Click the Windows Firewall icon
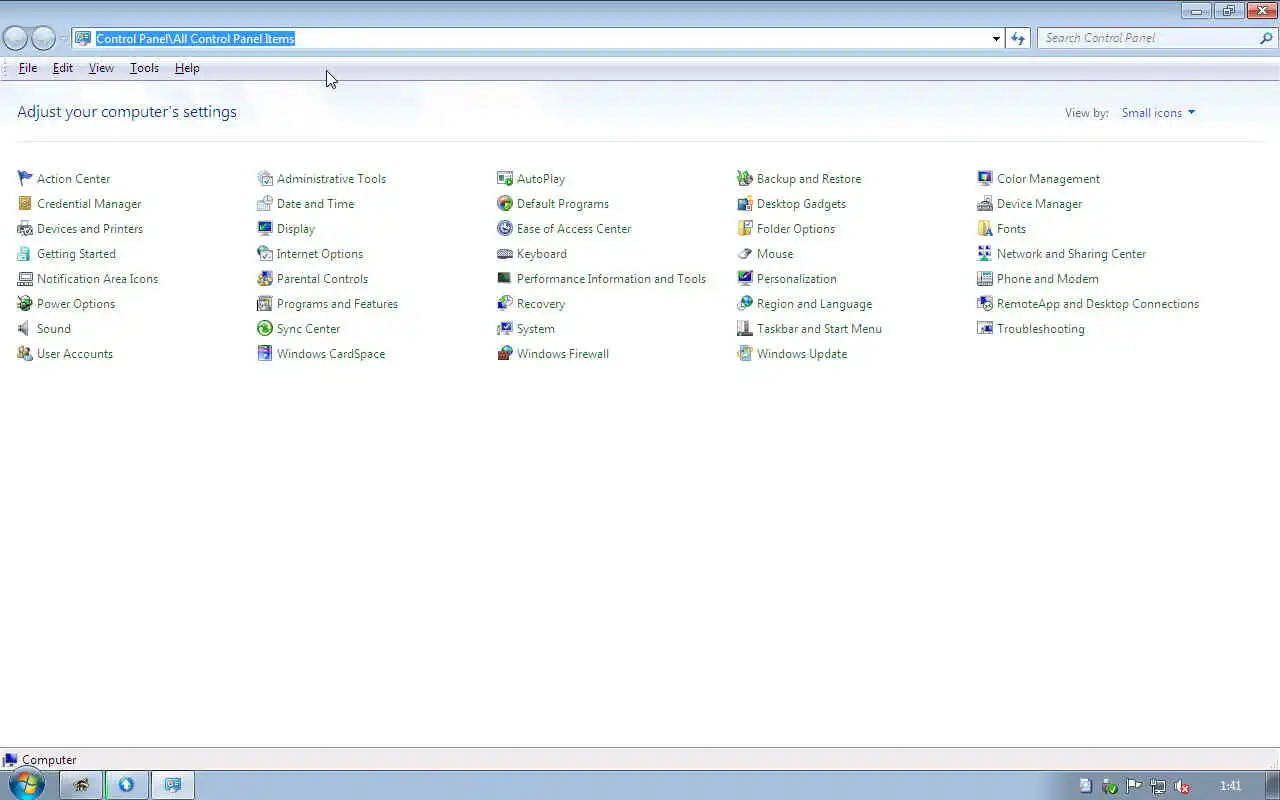 pyautogui.click(x=505, y=354)
